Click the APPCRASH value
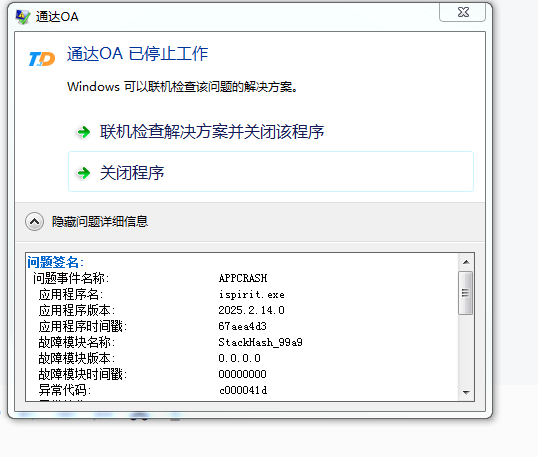The width and height of the screenshot is (538, 457). (x=243, y=278)
